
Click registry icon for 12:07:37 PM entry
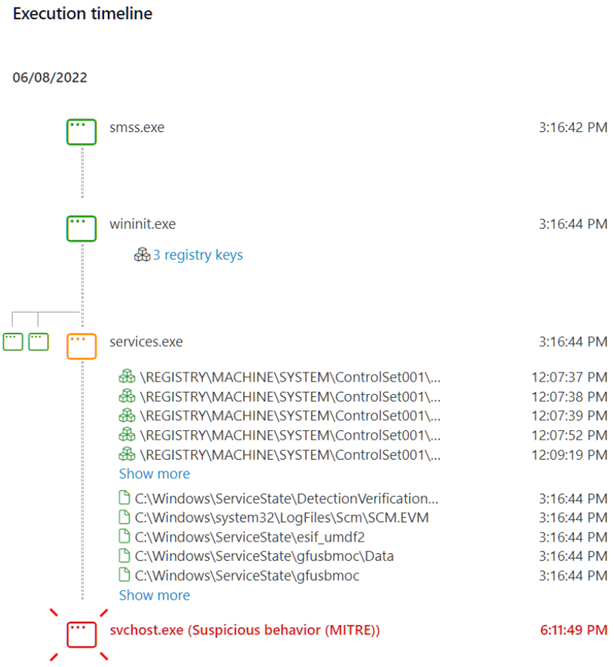tap(127, 376)
